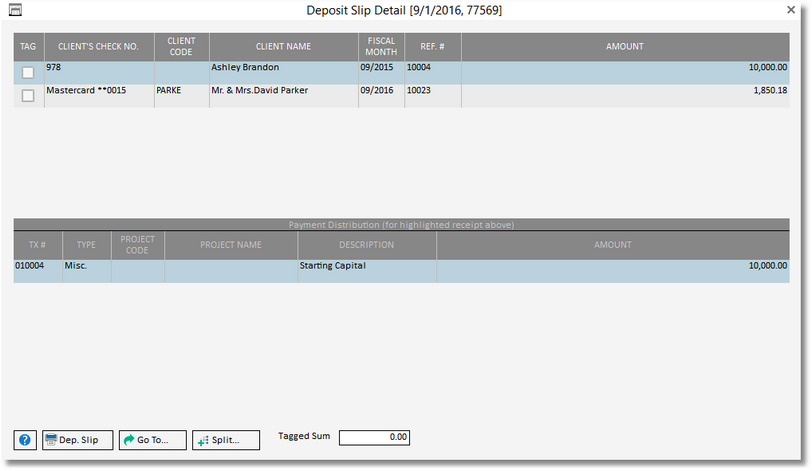Click the TYPE column header
The height and width of the screenshot is (471, 812).
click(x=86, y=245)
